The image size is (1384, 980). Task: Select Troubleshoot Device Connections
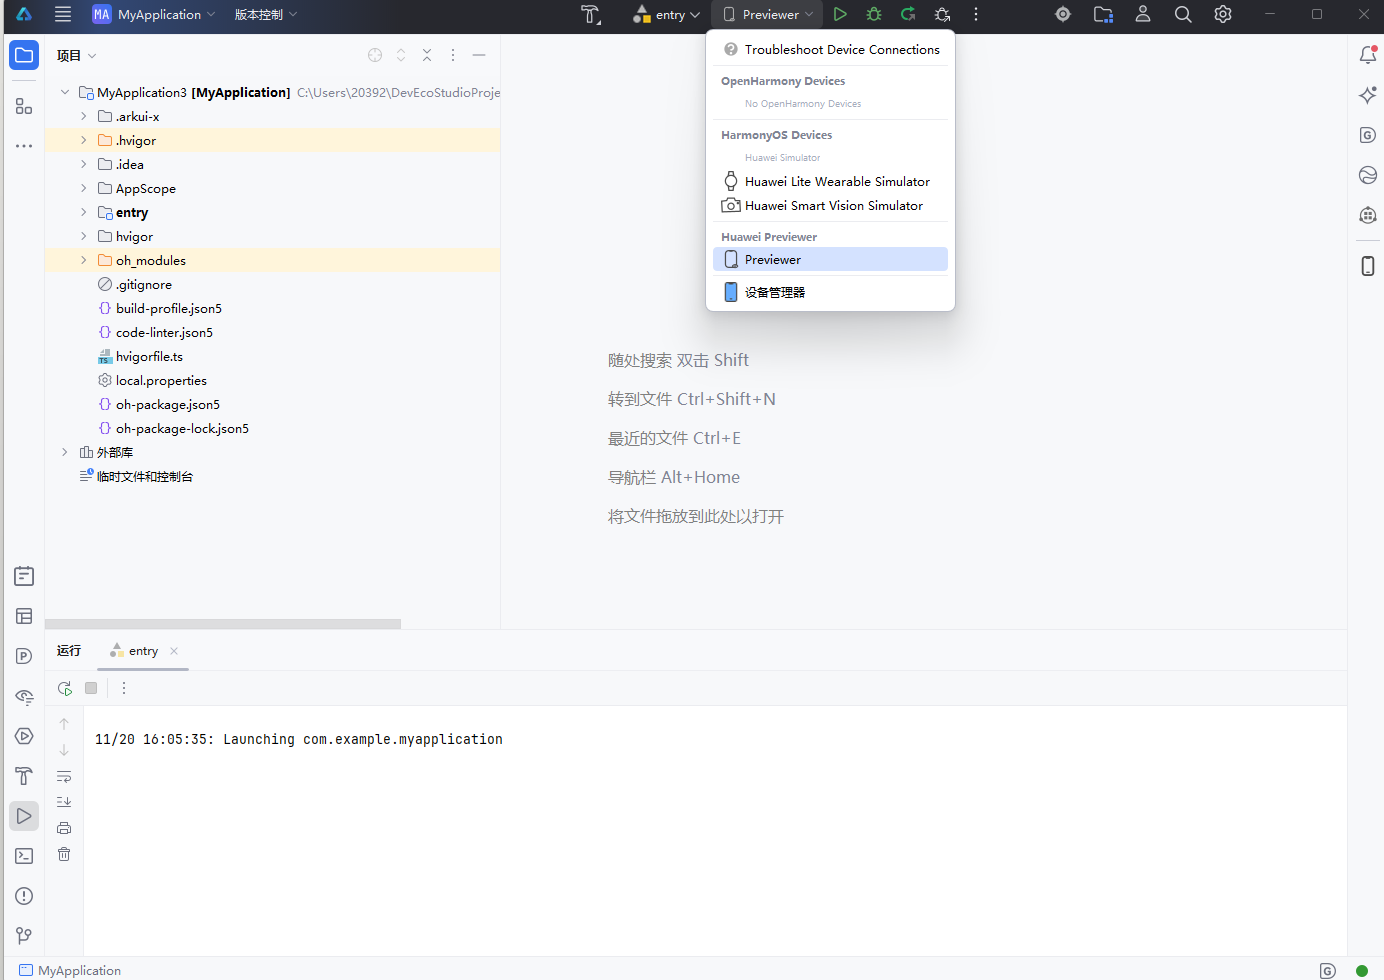pyautogui.click(x=831, y=49)
